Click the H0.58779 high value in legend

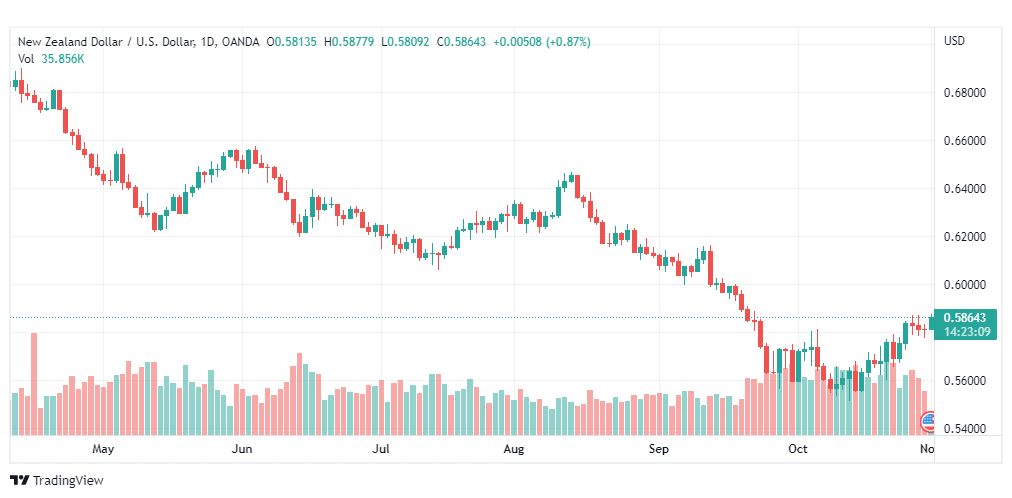coord(349,42)
